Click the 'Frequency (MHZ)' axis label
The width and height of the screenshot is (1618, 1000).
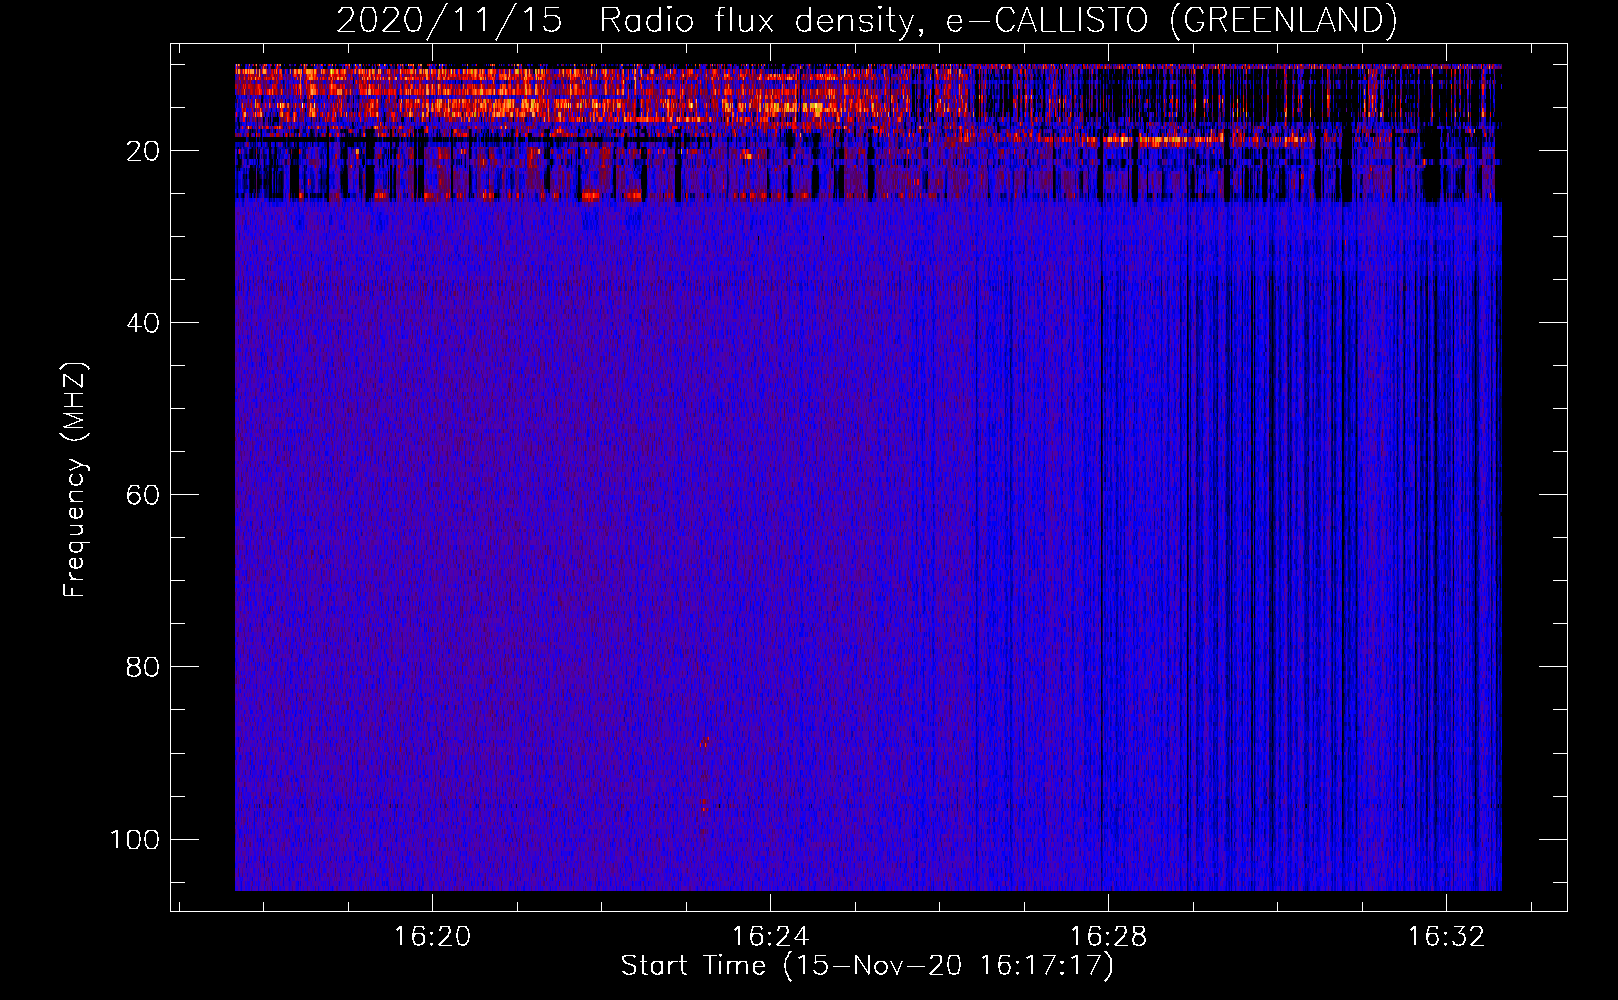pyautogui.click(x=75, y=480)
